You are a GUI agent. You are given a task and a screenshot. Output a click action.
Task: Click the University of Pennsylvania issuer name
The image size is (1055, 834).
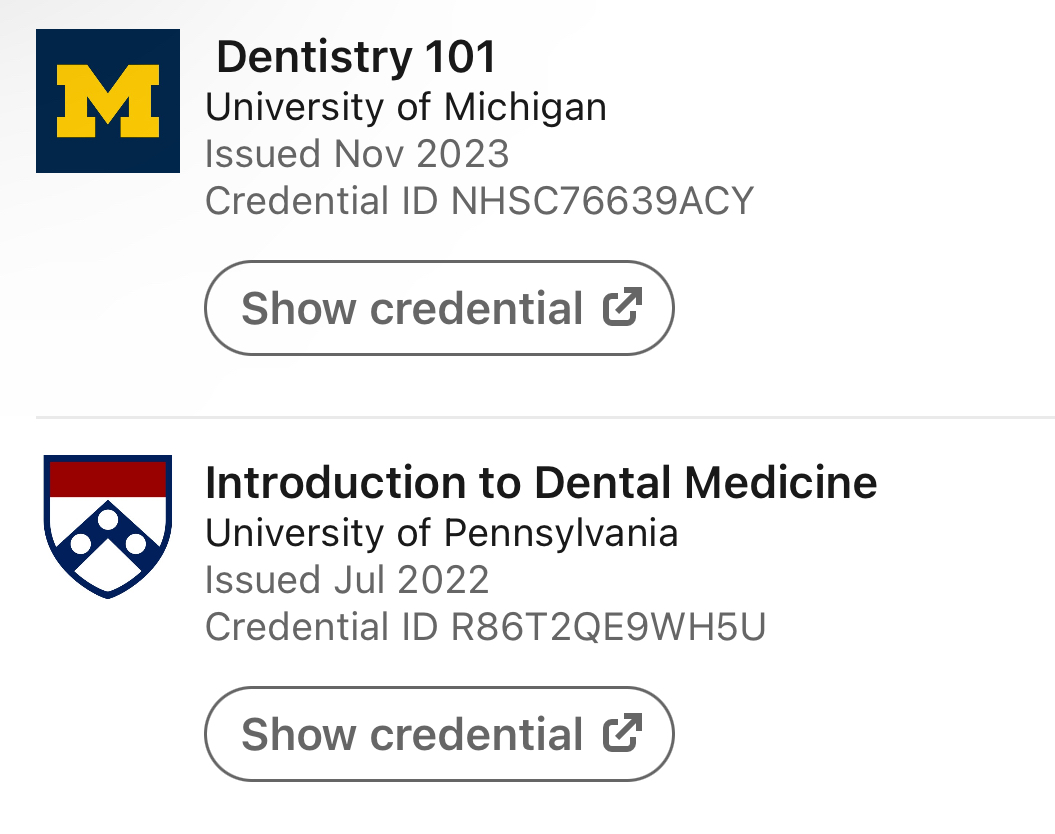(441, 533)
